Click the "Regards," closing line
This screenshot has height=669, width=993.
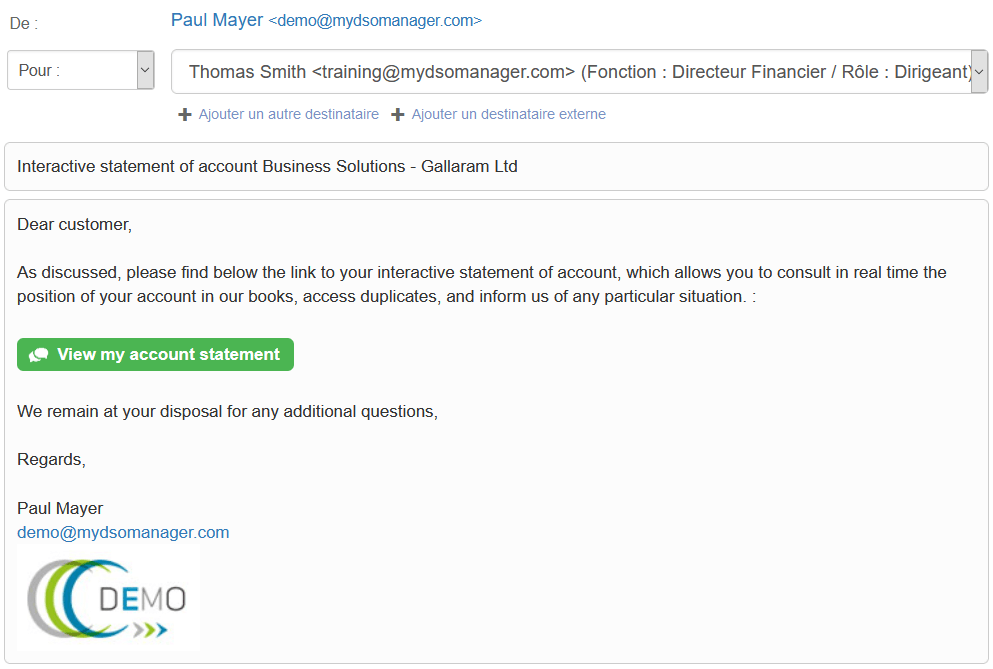click(52, 460)
